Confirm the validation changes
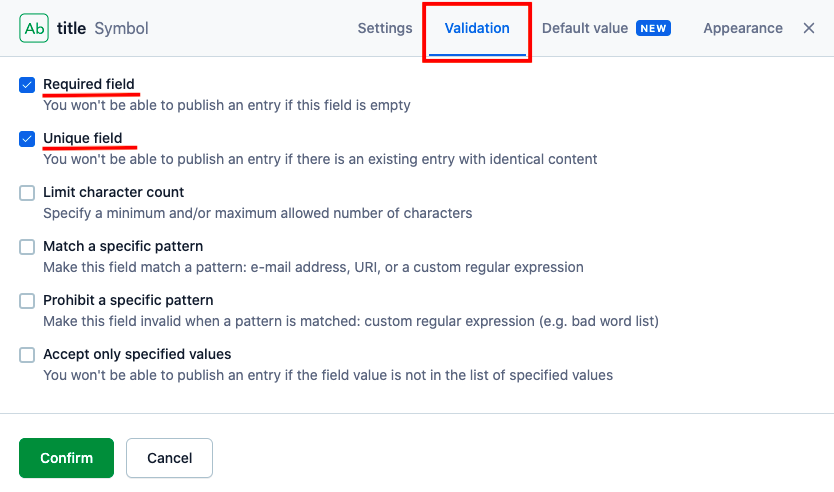 pyautogui.click(x=66, y=458)
